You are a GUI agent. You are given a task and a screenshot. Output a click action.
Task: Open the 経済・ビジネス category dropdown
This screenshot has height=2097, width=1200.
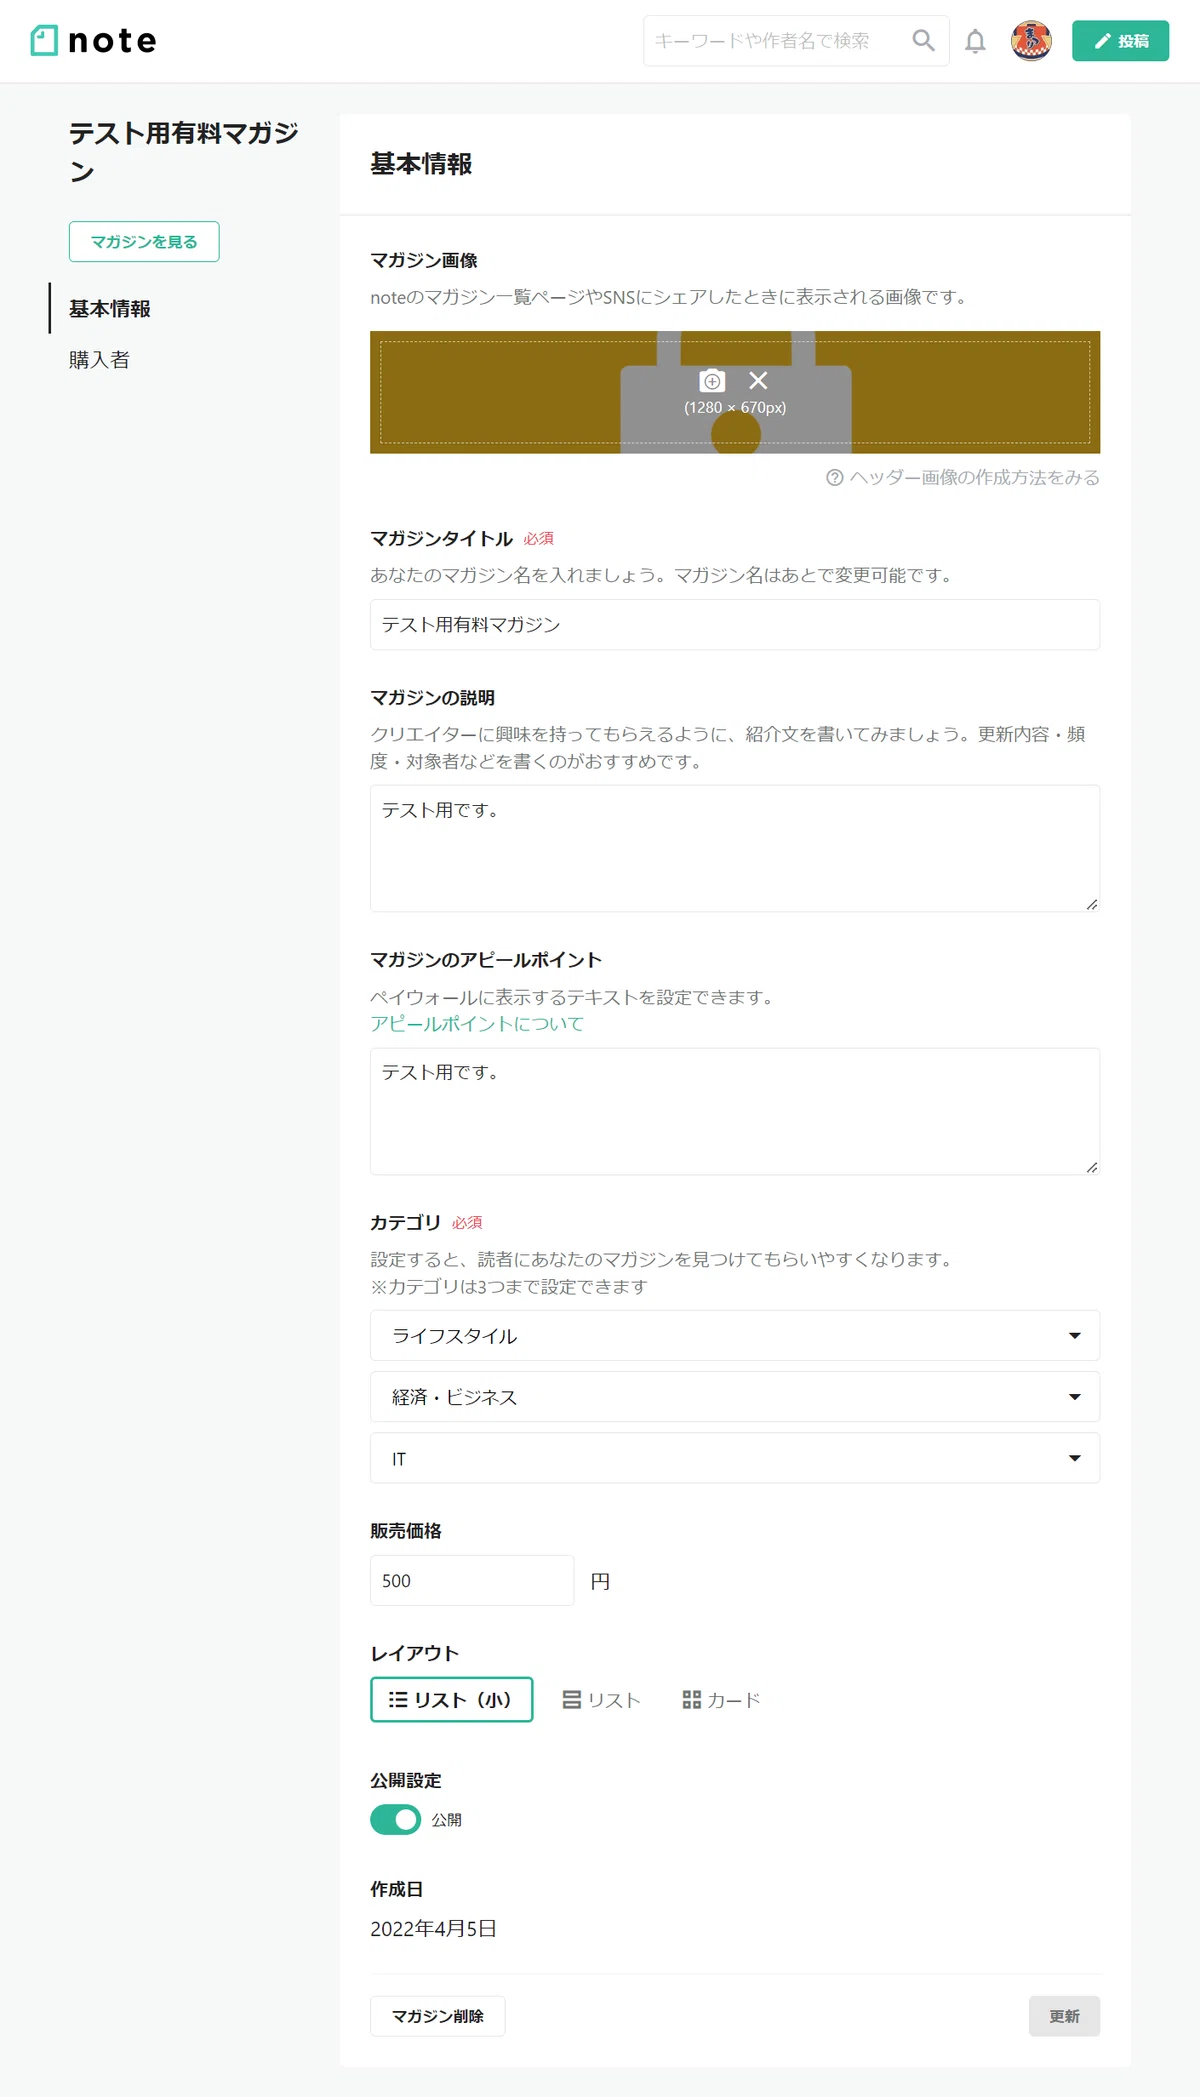click(x=735, y=1397)
